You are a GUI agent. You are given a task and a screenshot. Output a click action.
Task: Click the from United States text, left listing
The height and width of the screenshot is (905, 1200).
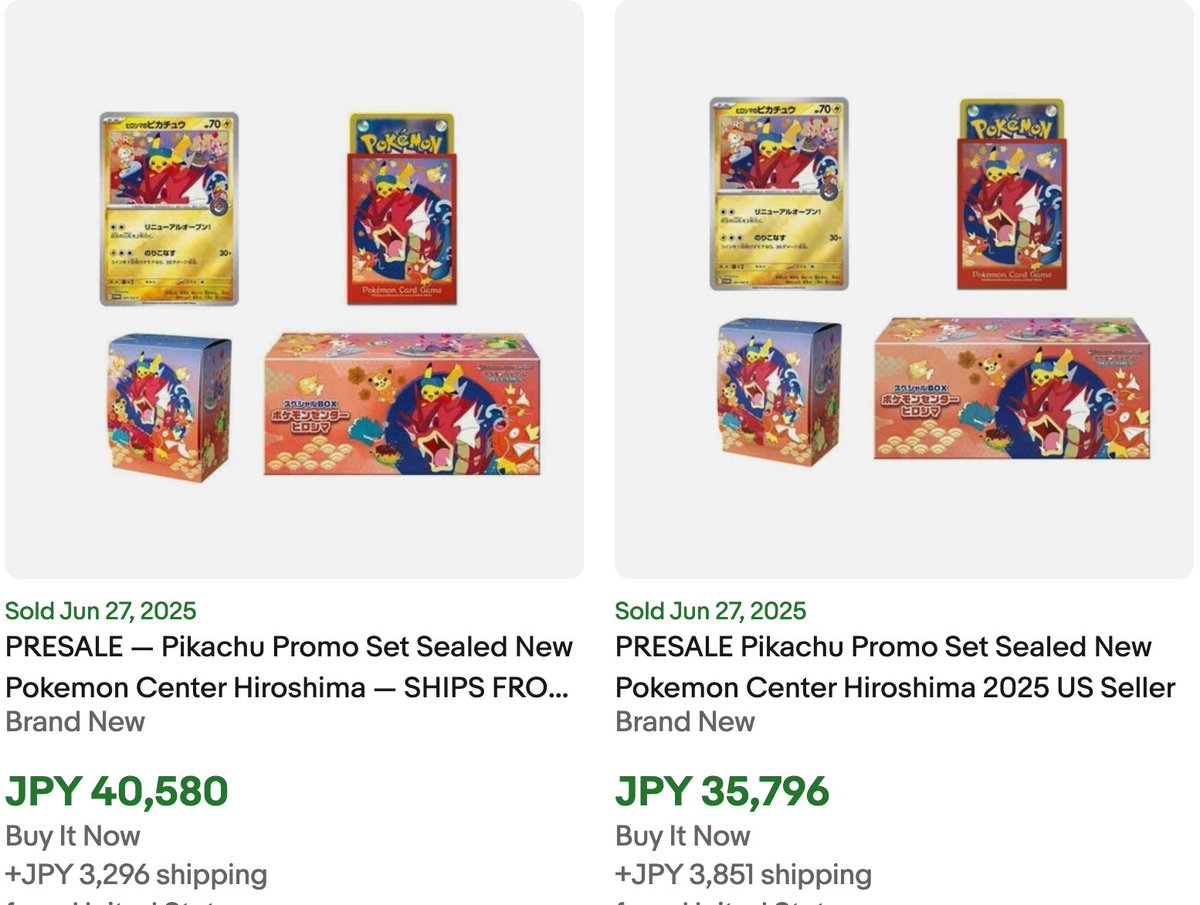tap(110, 900)
